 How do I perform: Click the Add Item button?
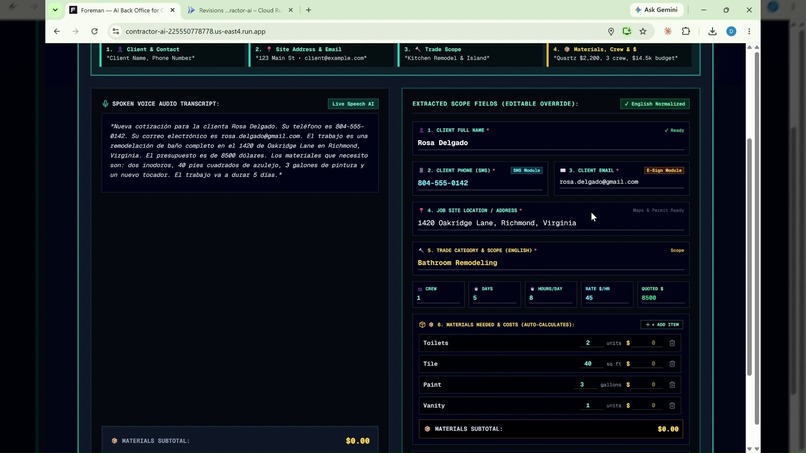(662, 324)
